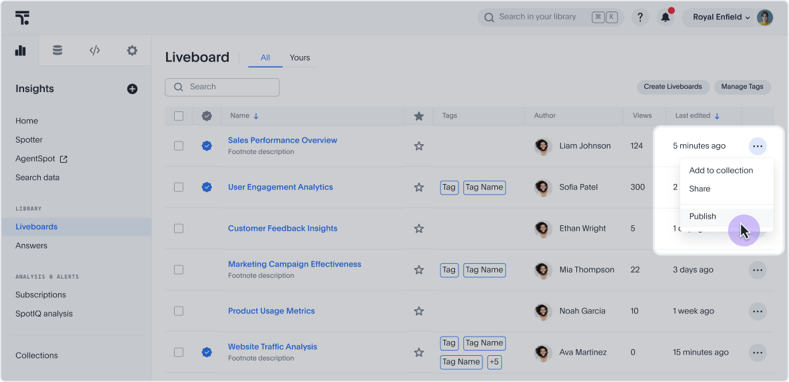The width and height of the screenshot is (789, 382).
Task: Check the Product Usage Metrics row checkbox
Action: click(x=179, y=311)
